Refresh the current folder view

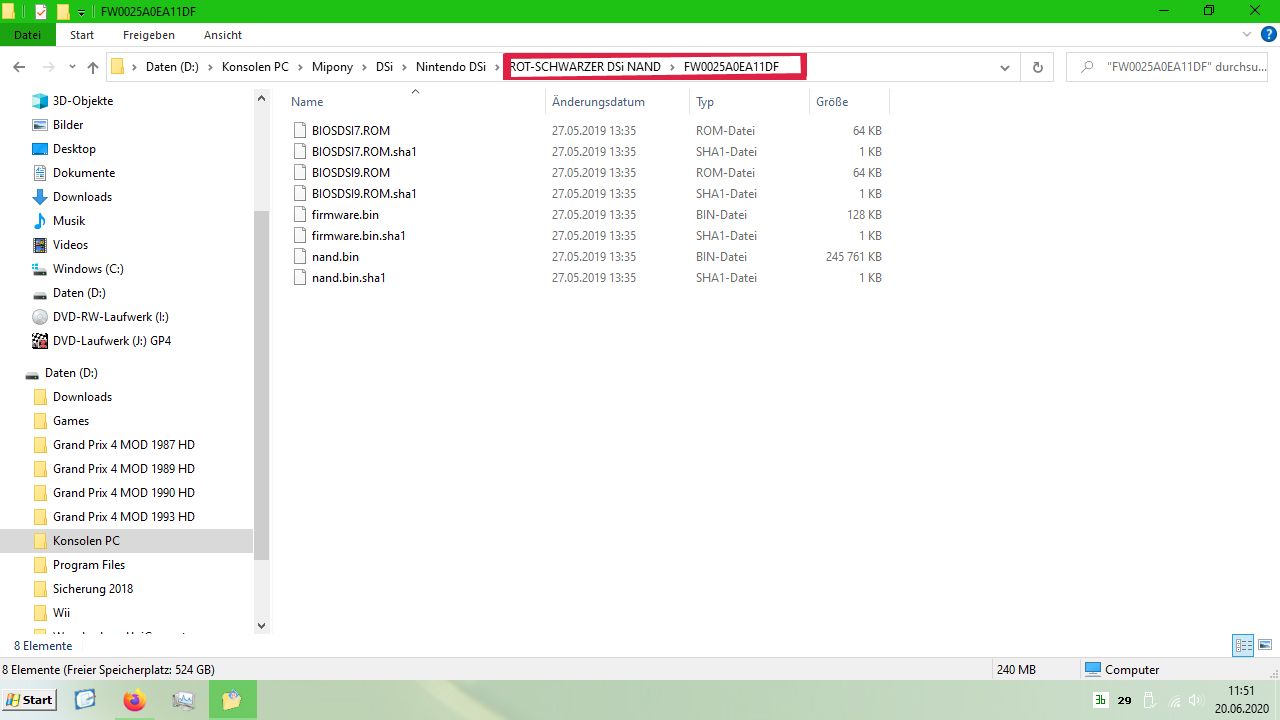pyautogui.click(x=1038, y=67)
